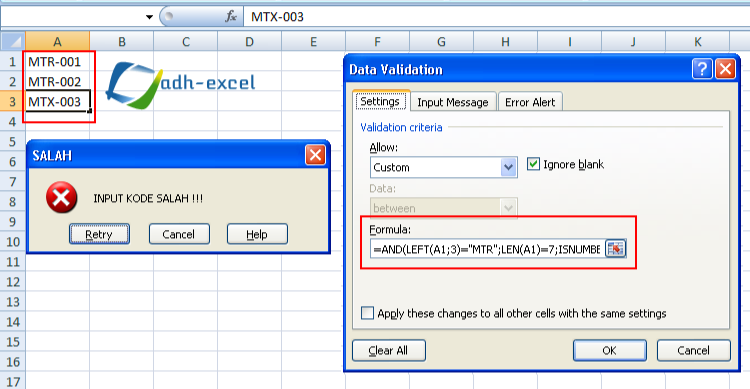Select row 11 header

click(x=12, y=262)
